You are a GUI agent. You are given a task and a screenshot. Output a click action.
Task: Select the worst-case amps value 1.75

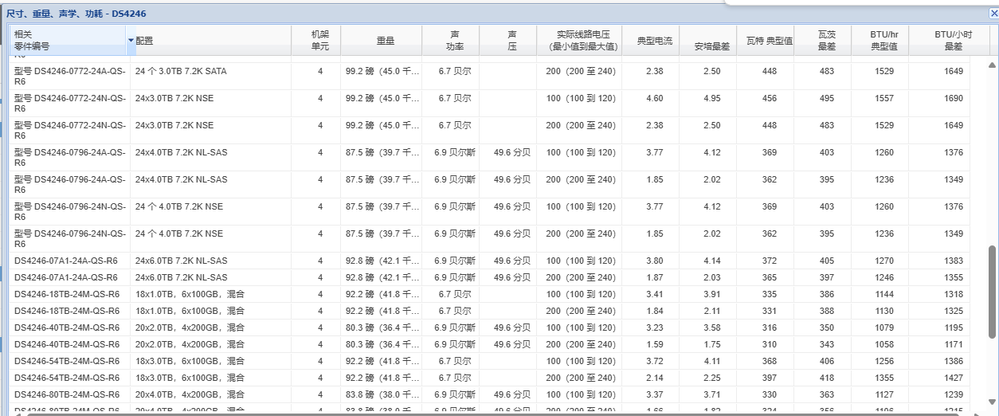pos(712,344)
